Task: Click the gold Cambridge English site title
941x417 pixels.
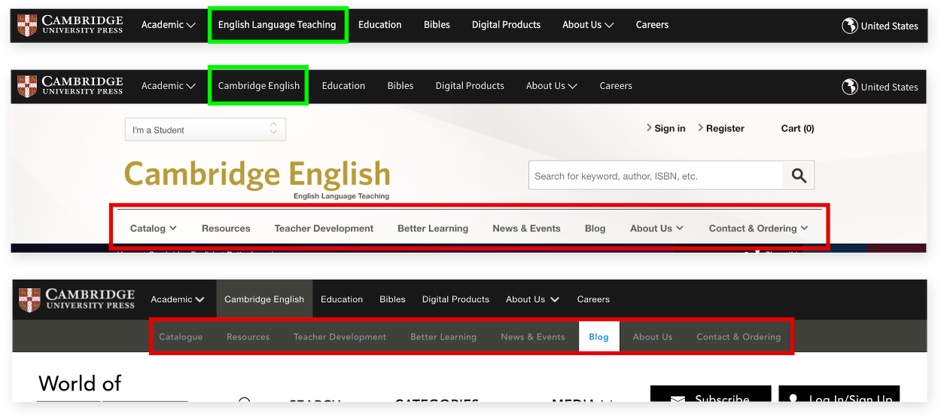Action: (257, 174)
